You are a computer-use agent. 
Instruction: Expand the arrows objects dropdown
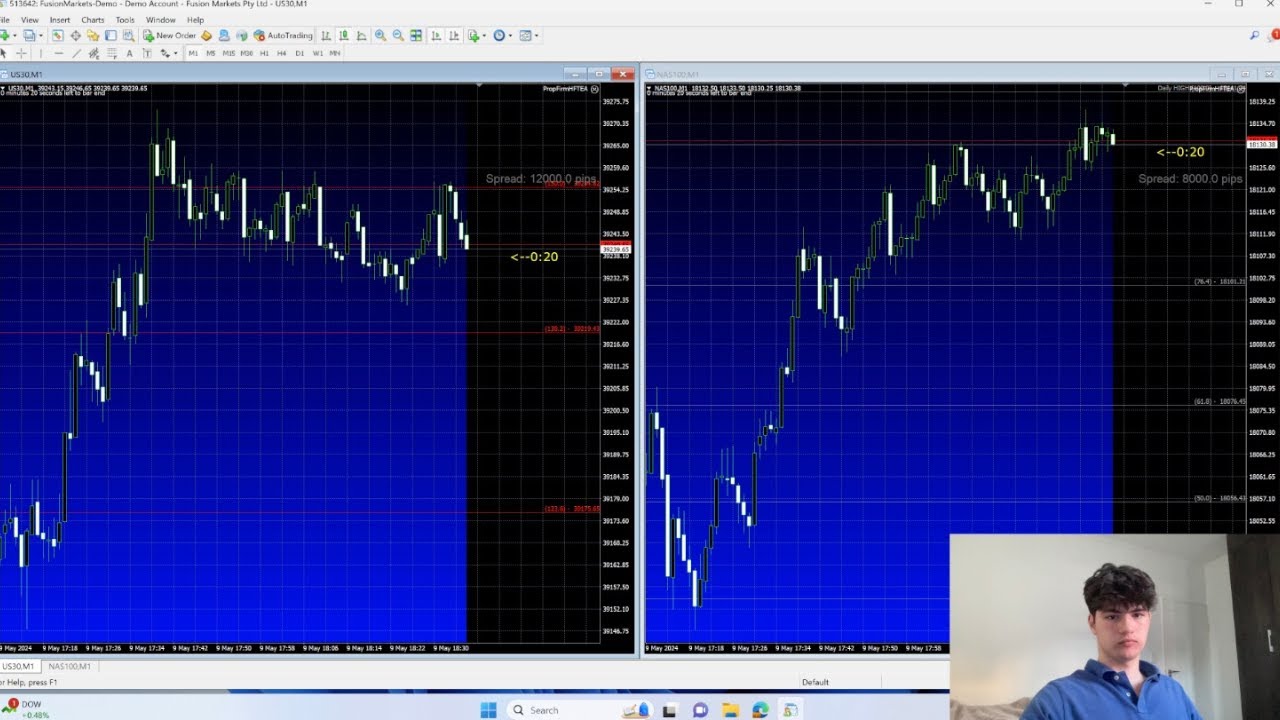point(175,53)
